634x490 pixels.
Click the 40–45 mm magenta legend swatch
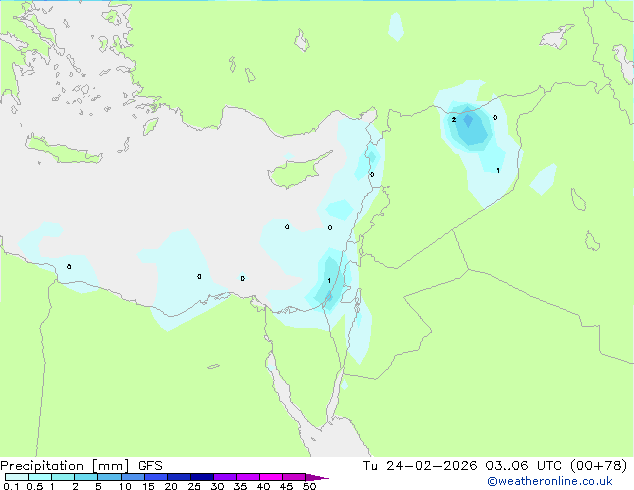click(x=271, y=477)
